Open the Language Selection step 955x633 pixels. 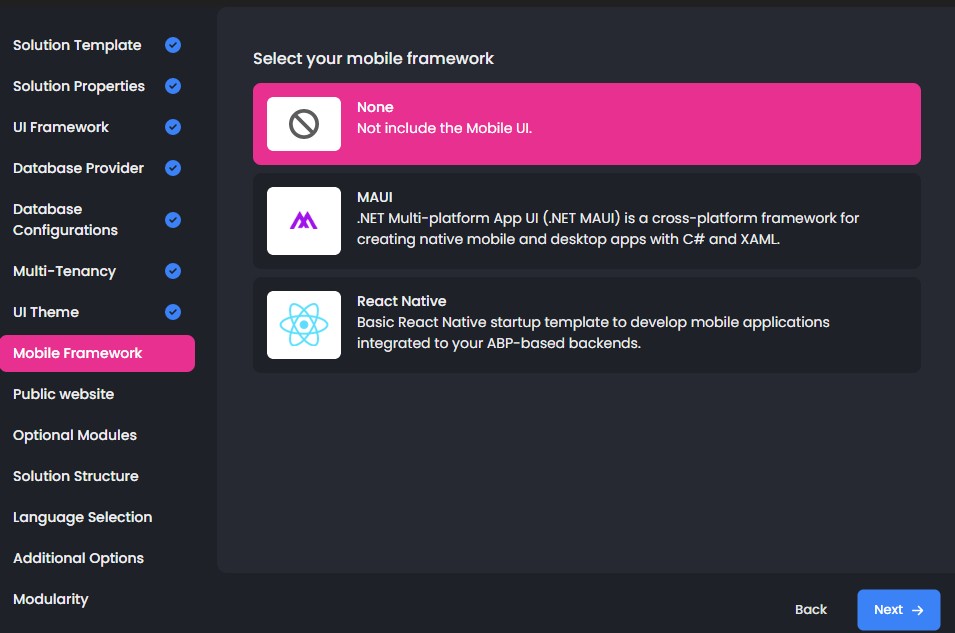pyautogui.click(x=83, y=517)
